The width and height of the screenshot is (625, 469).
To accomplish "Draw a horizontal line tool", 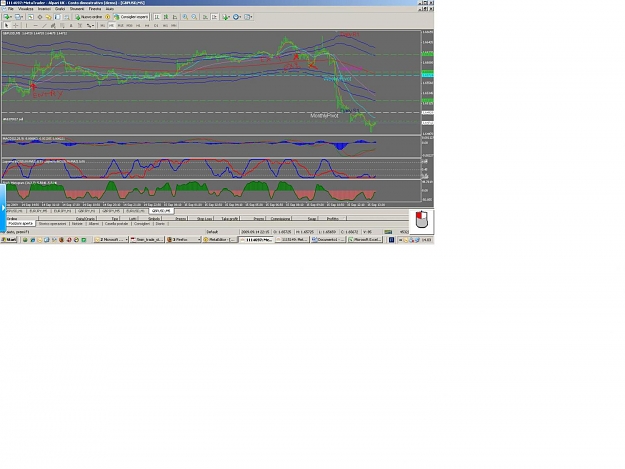I will point(35,26).
